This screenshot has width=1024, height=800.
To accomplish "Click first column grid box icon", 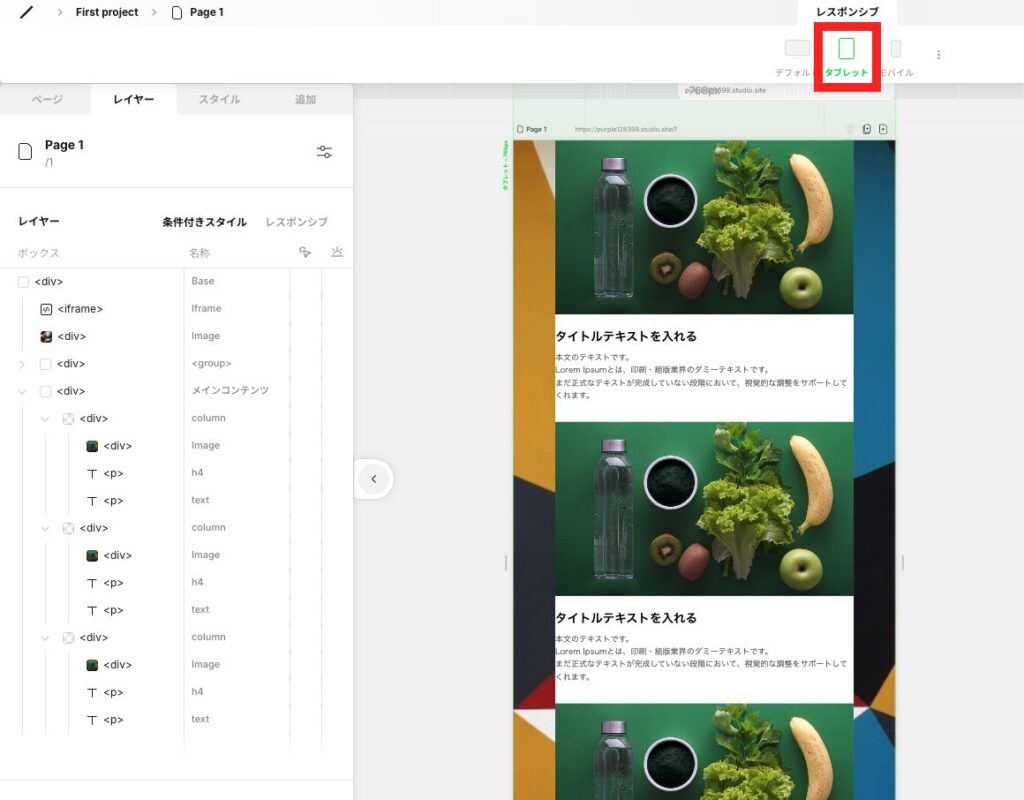I will (x=68, y=419).
